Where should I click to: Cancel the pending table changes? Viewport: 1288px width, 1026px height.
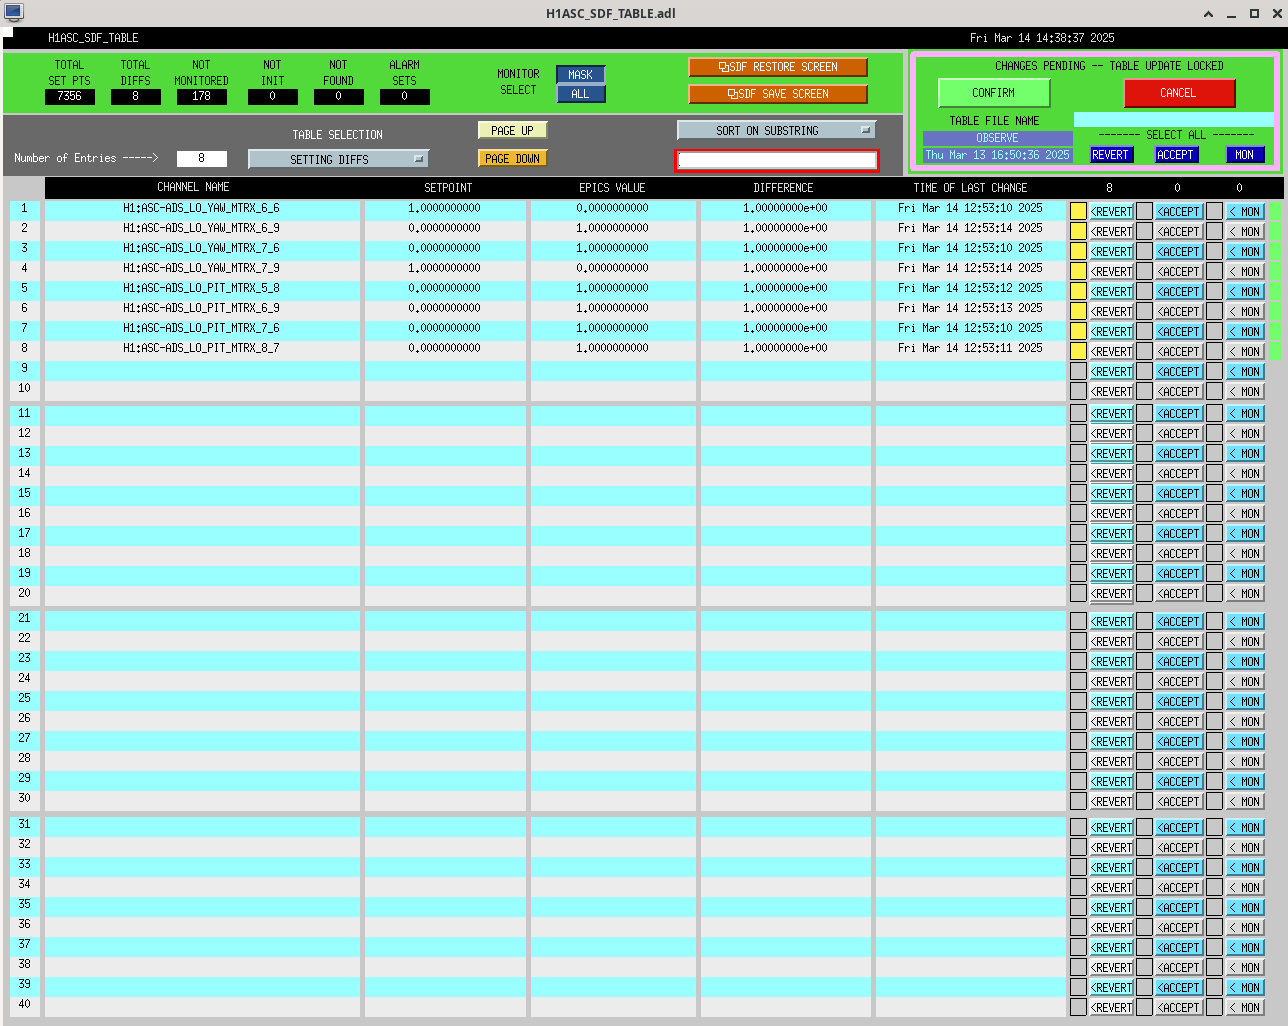1178,93
